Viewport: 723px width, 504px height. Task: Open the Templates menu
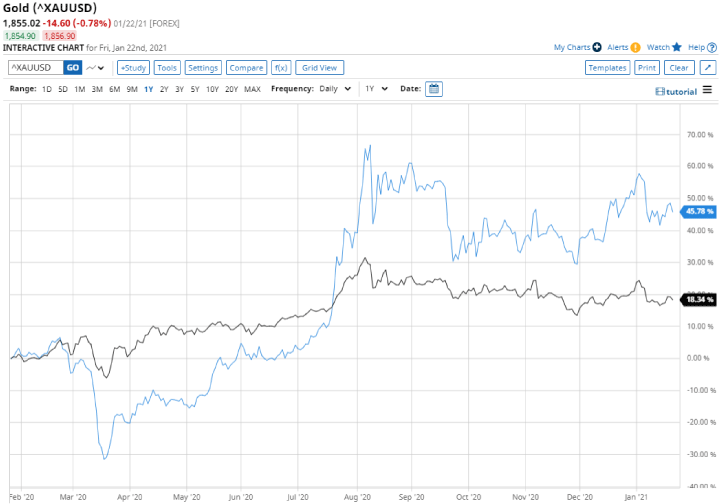(x=607, y=68)
